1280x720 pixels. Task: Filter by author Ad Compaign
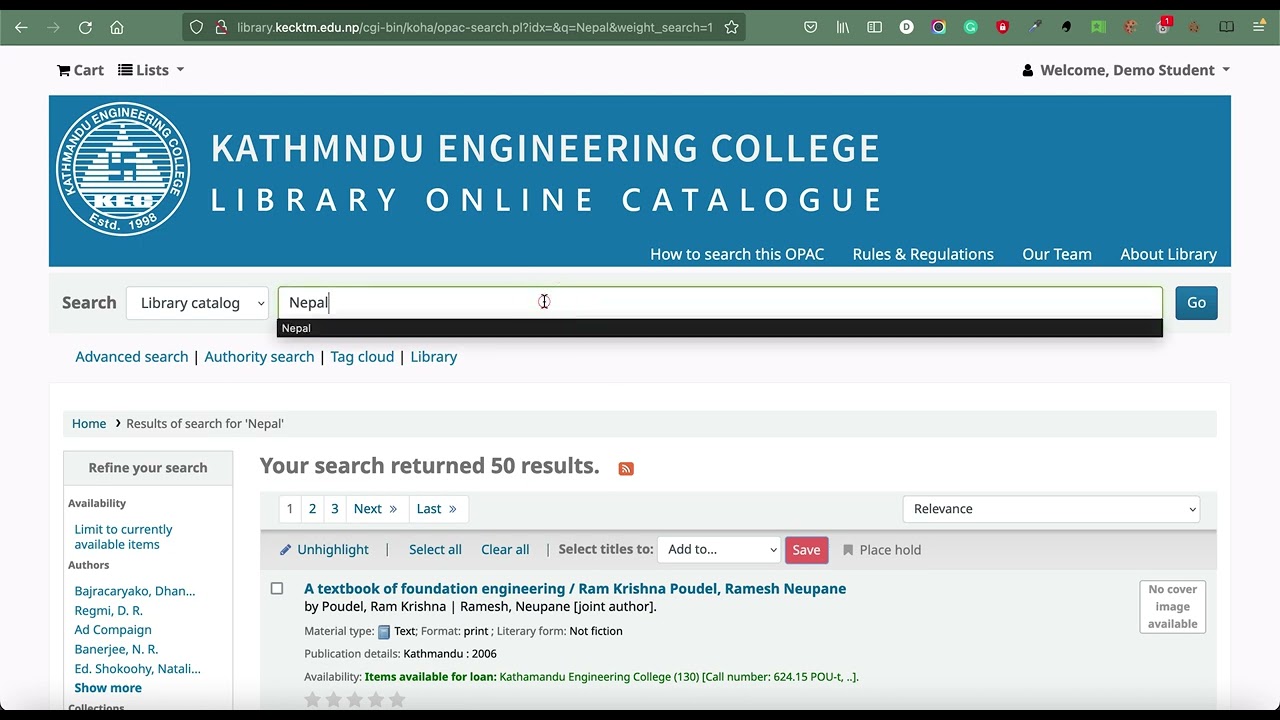point(113,630)
